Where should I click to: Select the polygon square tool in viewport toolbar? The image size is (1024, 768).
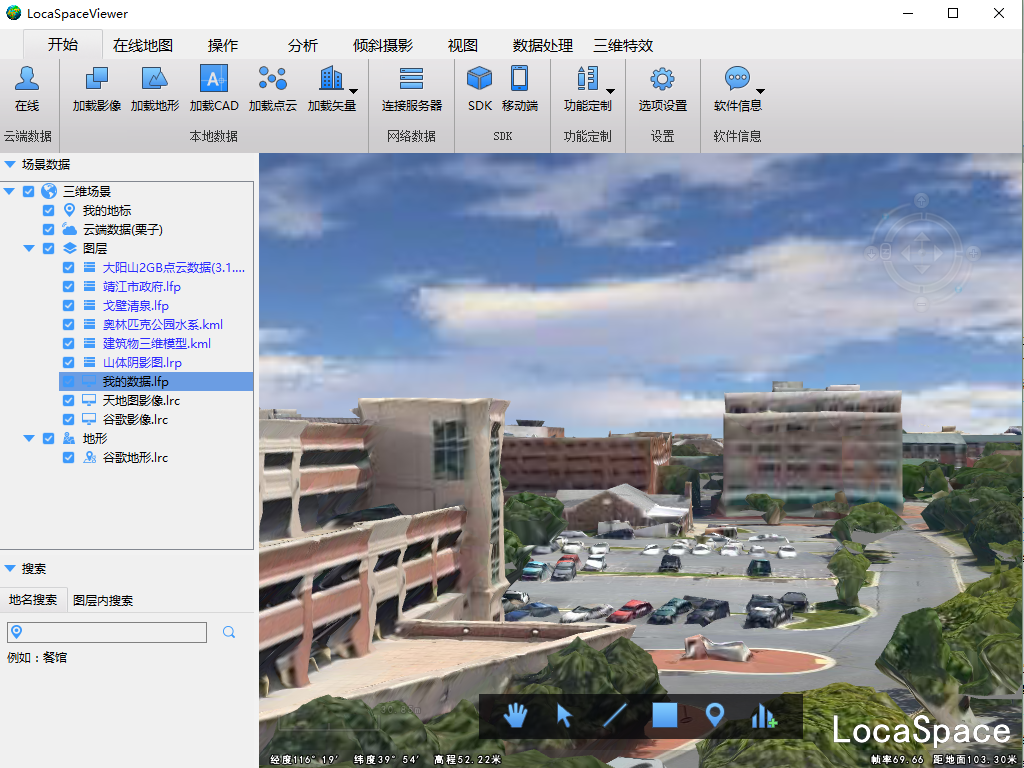(665, 715)
